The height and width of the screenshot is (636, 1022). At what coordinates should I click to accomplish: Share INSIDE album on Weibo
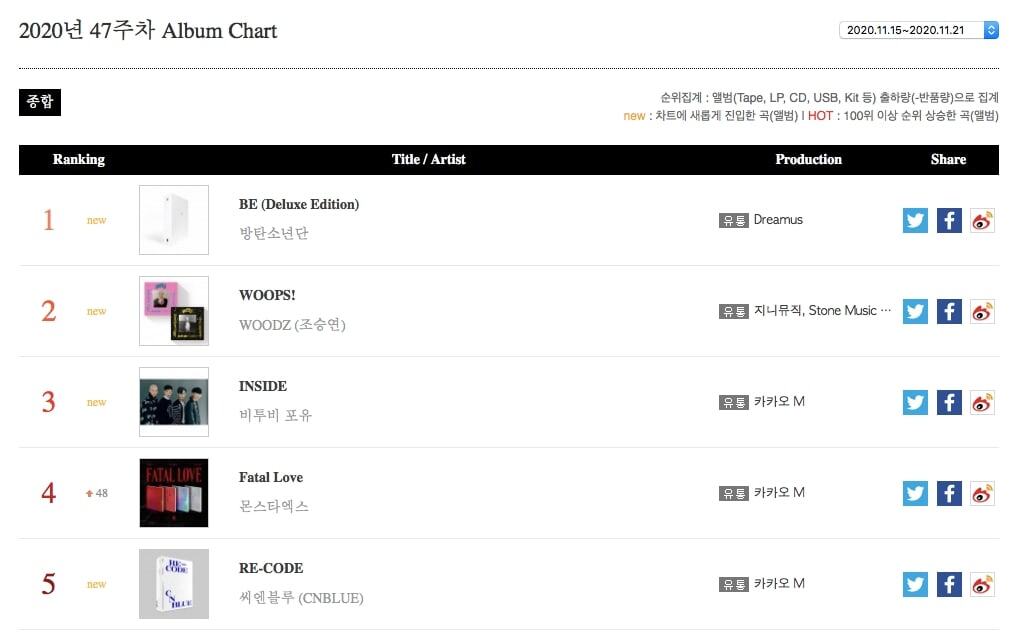[982, 402]
